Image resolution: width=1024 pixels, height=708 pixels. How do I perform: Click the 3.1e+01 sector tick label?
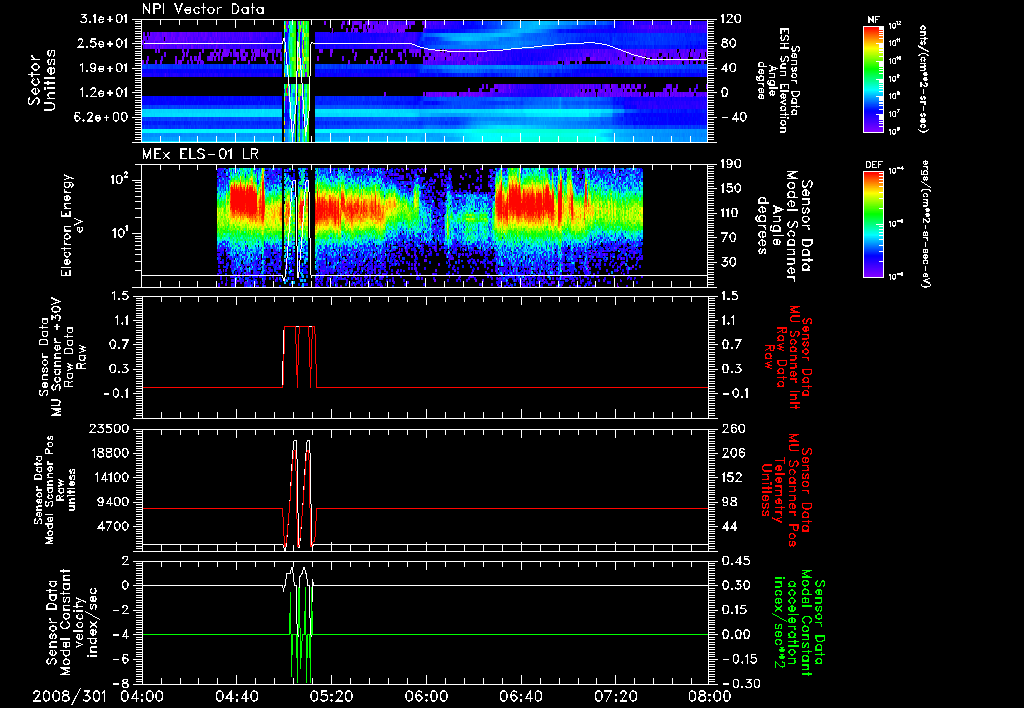click(111, 19)
